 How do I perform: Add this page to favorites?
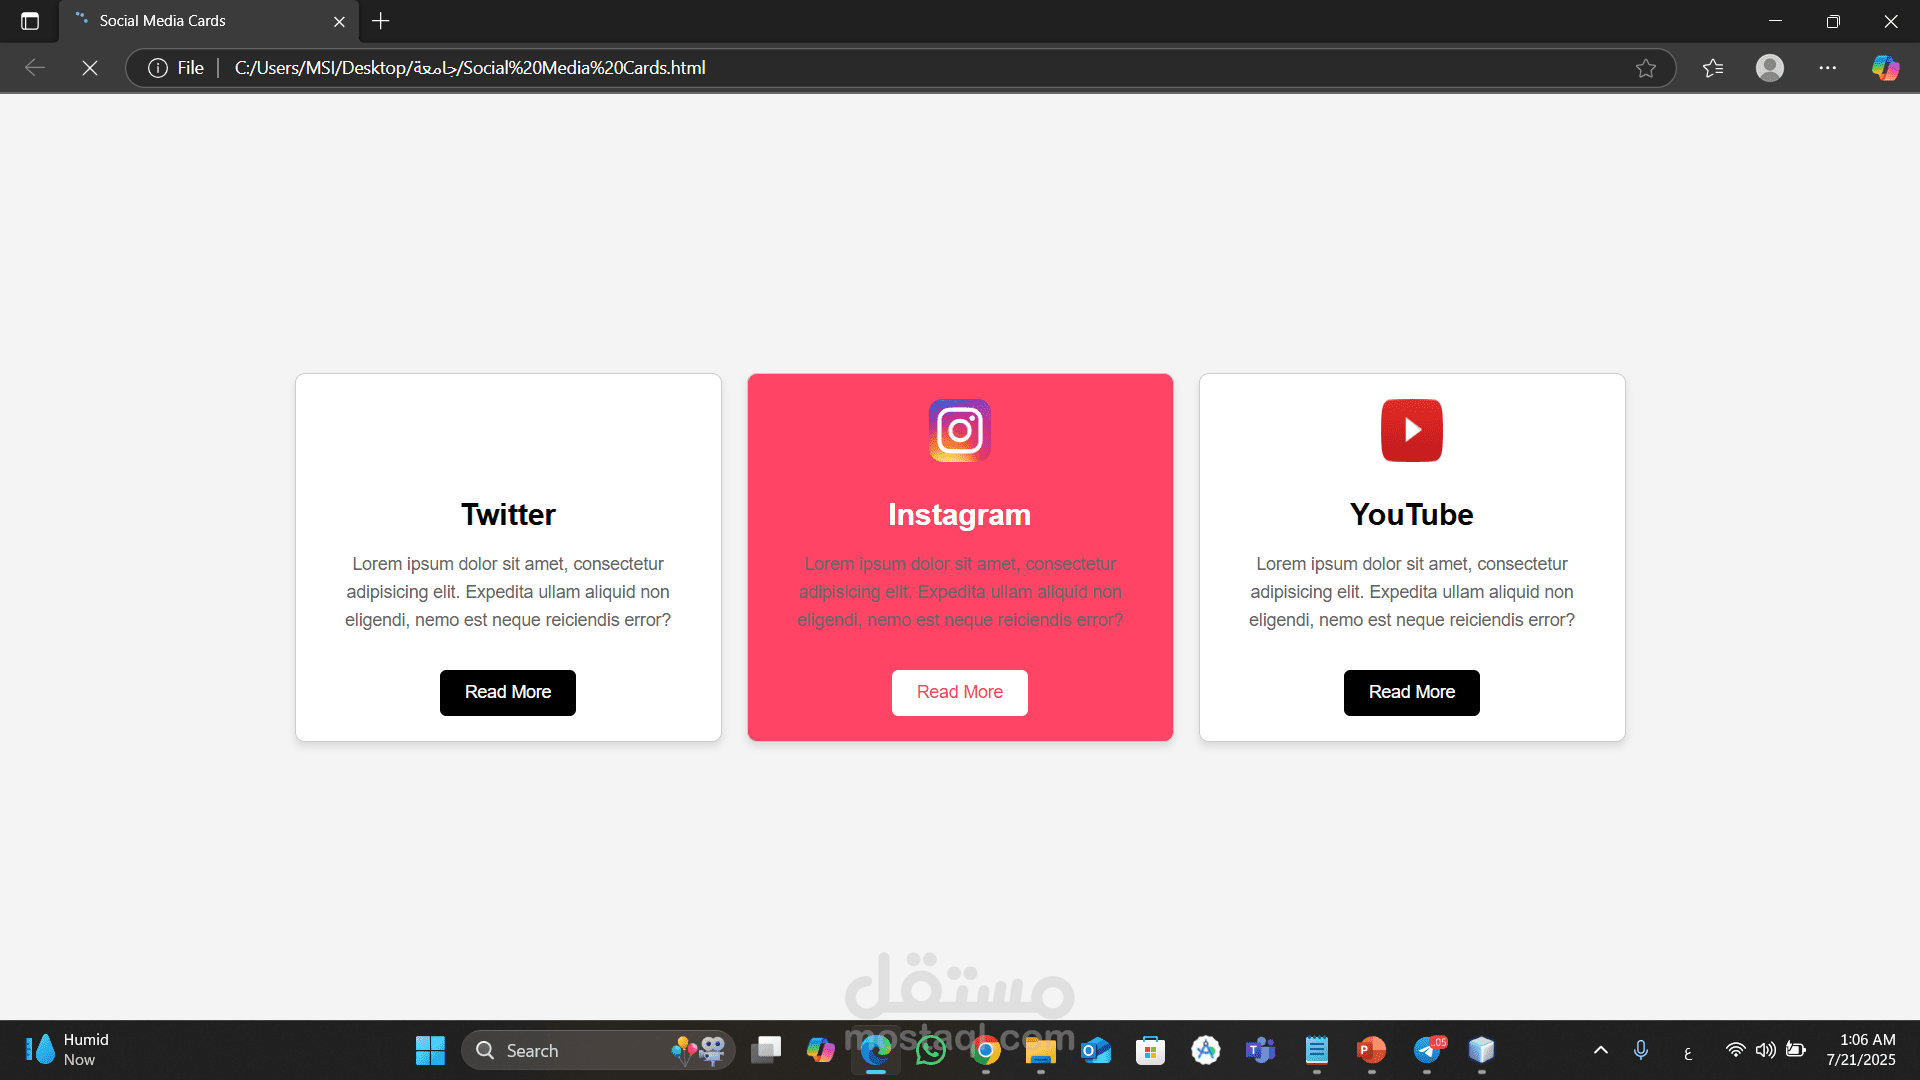pos(1646,68)
